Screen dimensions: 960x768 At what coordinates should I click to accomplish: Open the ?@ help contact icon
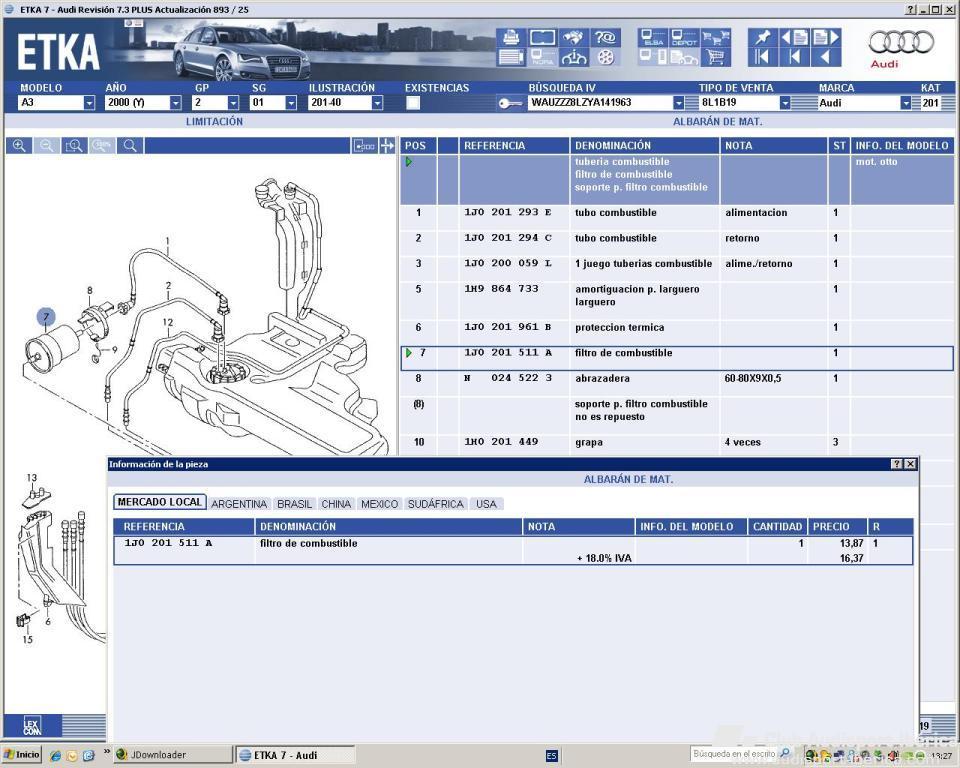605,37
